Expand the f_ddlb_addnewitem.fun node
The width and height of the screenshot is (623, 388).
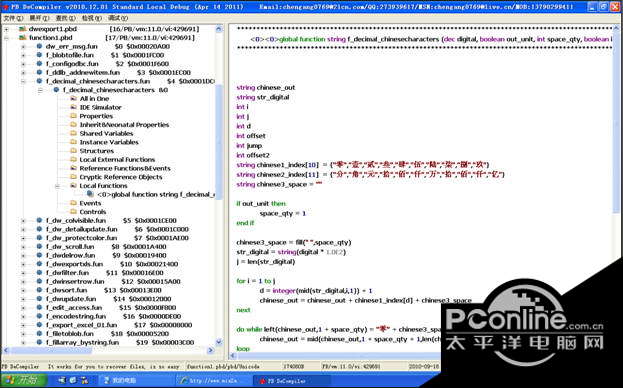click(23, 73)
